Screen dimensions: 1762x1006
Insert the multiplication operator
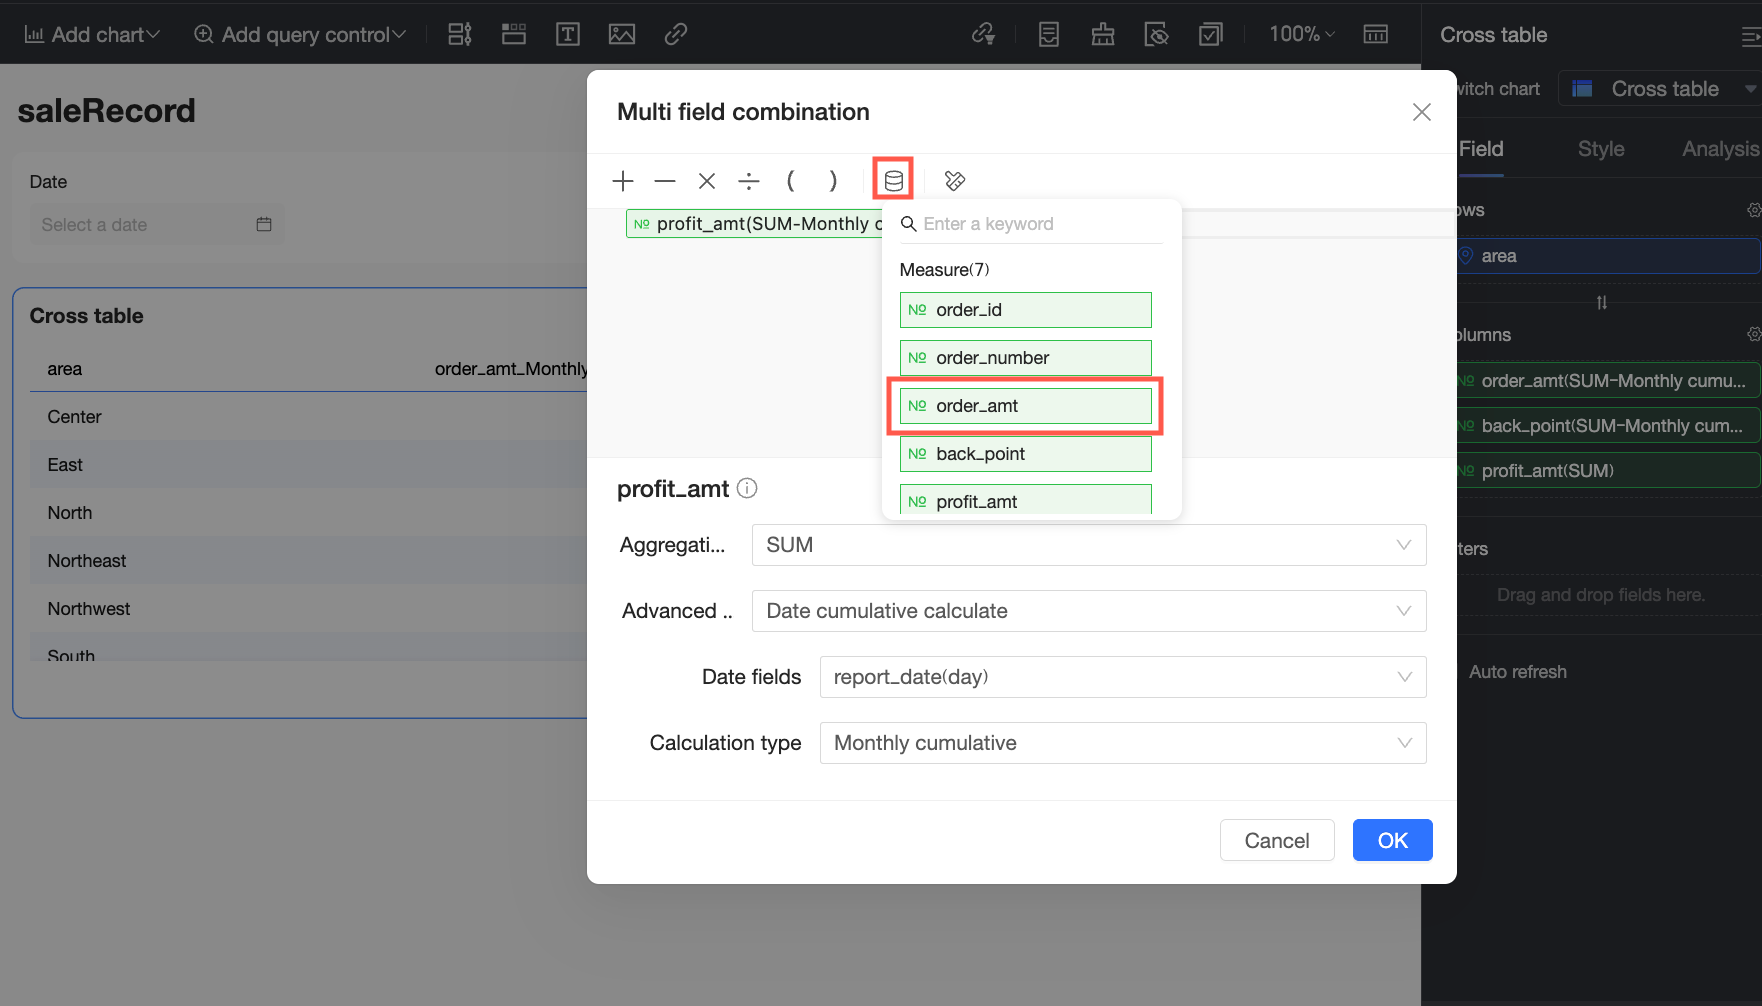point(707,181)
